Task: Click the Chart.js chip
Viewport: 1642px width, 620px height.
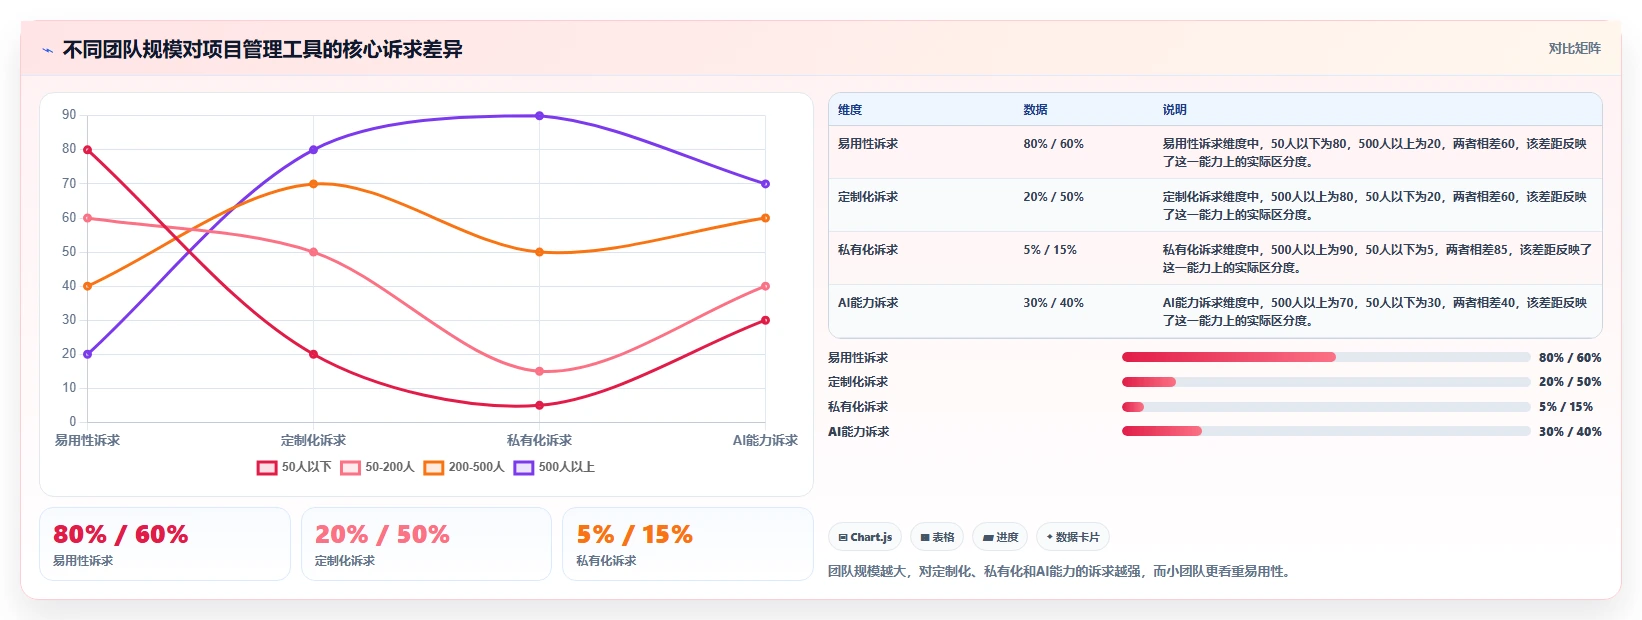Action: coord(865,537)
